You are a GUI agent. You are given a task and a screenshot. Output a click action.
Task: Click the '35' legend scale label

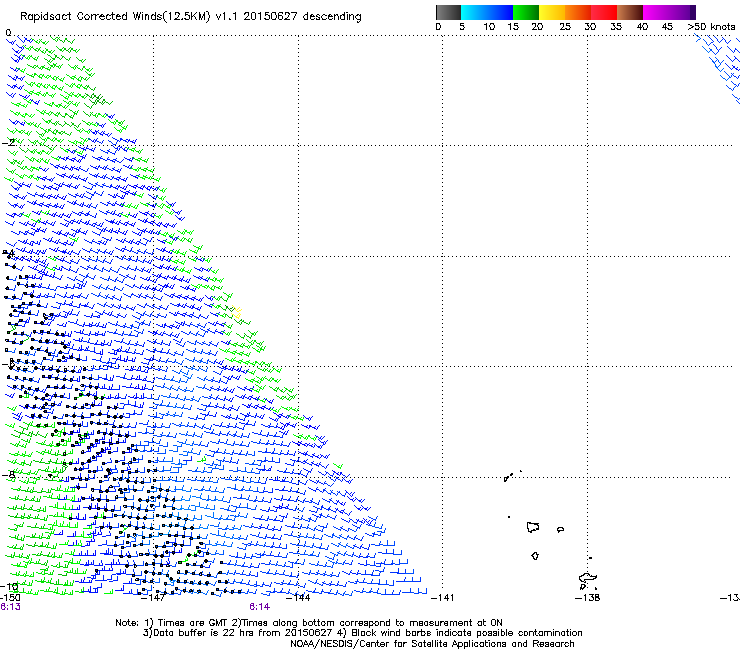[616, 27]
